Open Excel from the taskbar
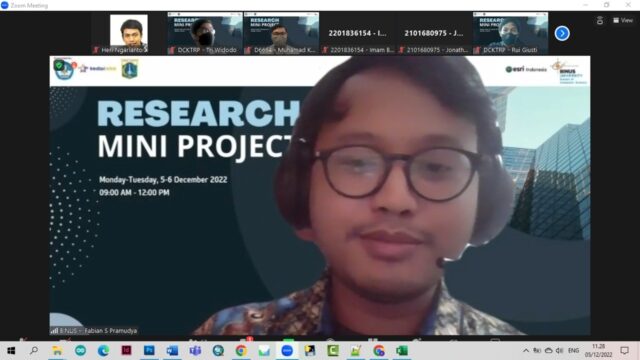 pos(402,351)
